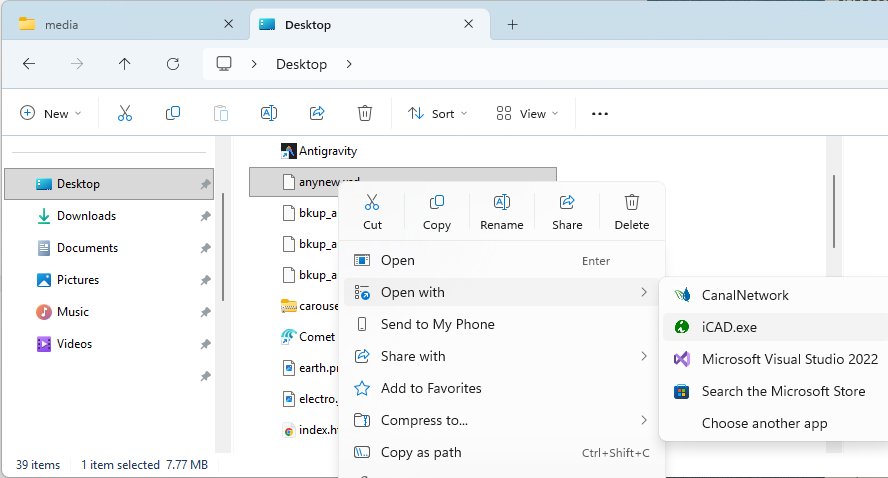Go up one folder level
Image resolution: width=888 pixels, height=478 pixels.
125,64
